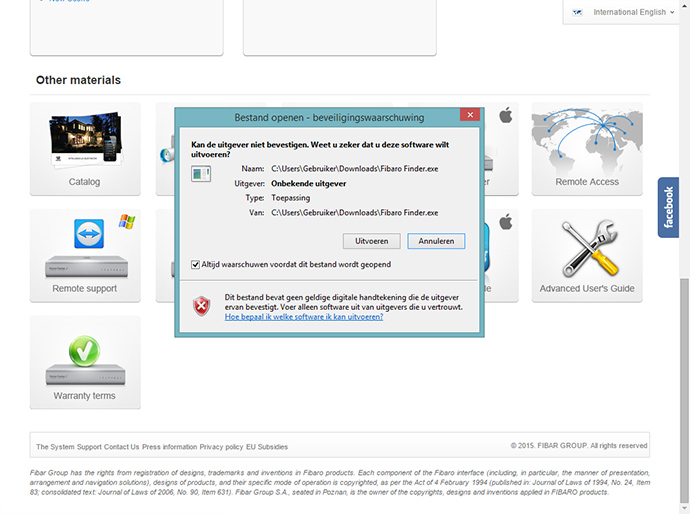The height and width of the screenshot is (514, 690).
Task: Click the language flag icon
Action: pos(577,12)
